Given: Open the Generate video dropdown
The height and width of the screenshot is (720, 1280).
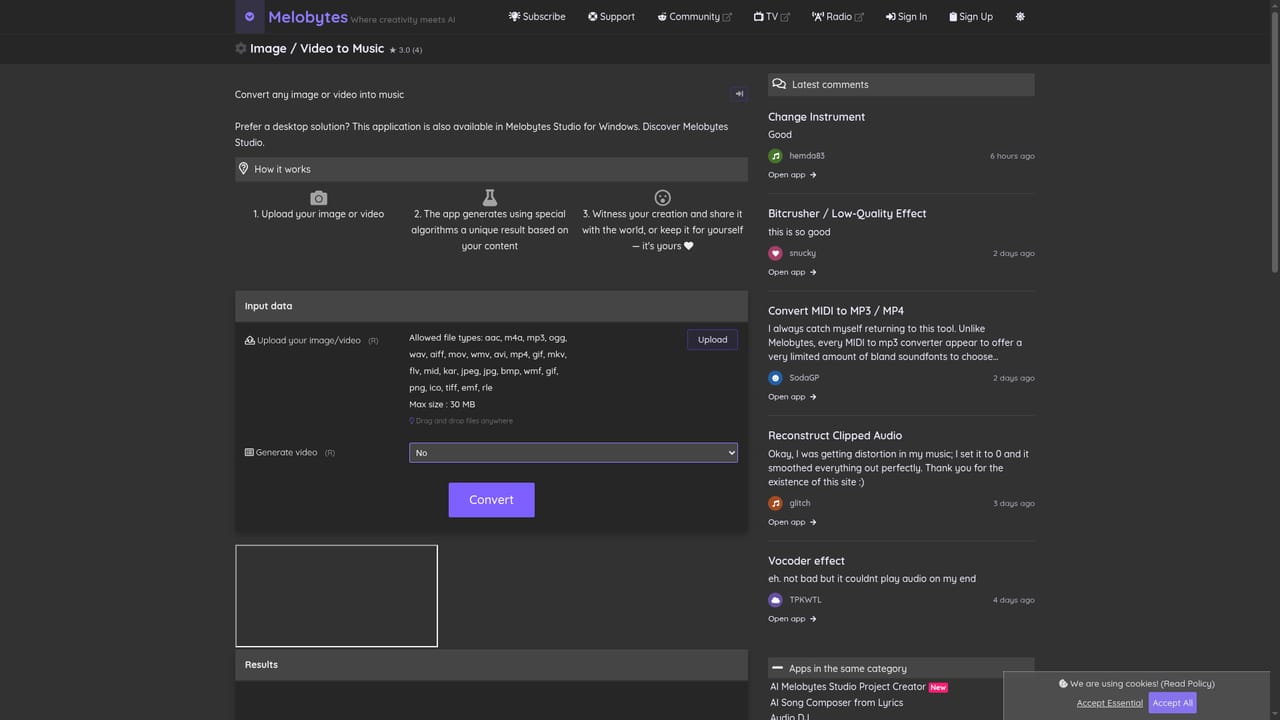Looking at the screenshot, I should (573, 453).
